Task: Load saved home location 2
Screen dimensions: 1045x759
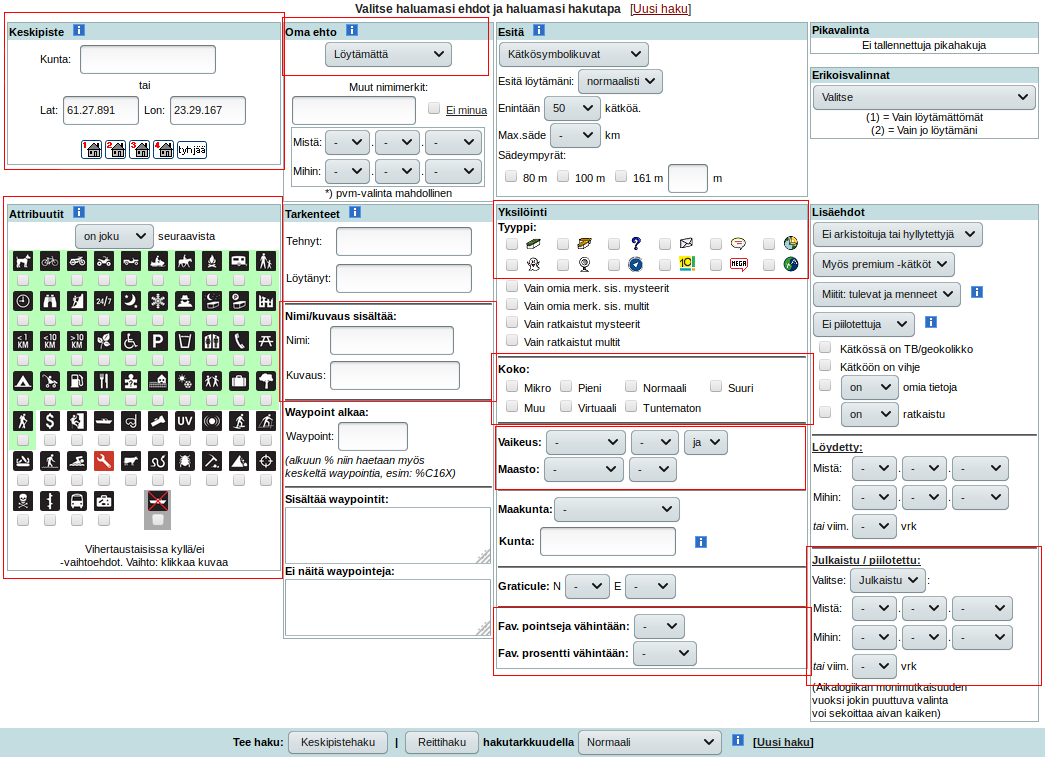Action: (x=115, y=149)
